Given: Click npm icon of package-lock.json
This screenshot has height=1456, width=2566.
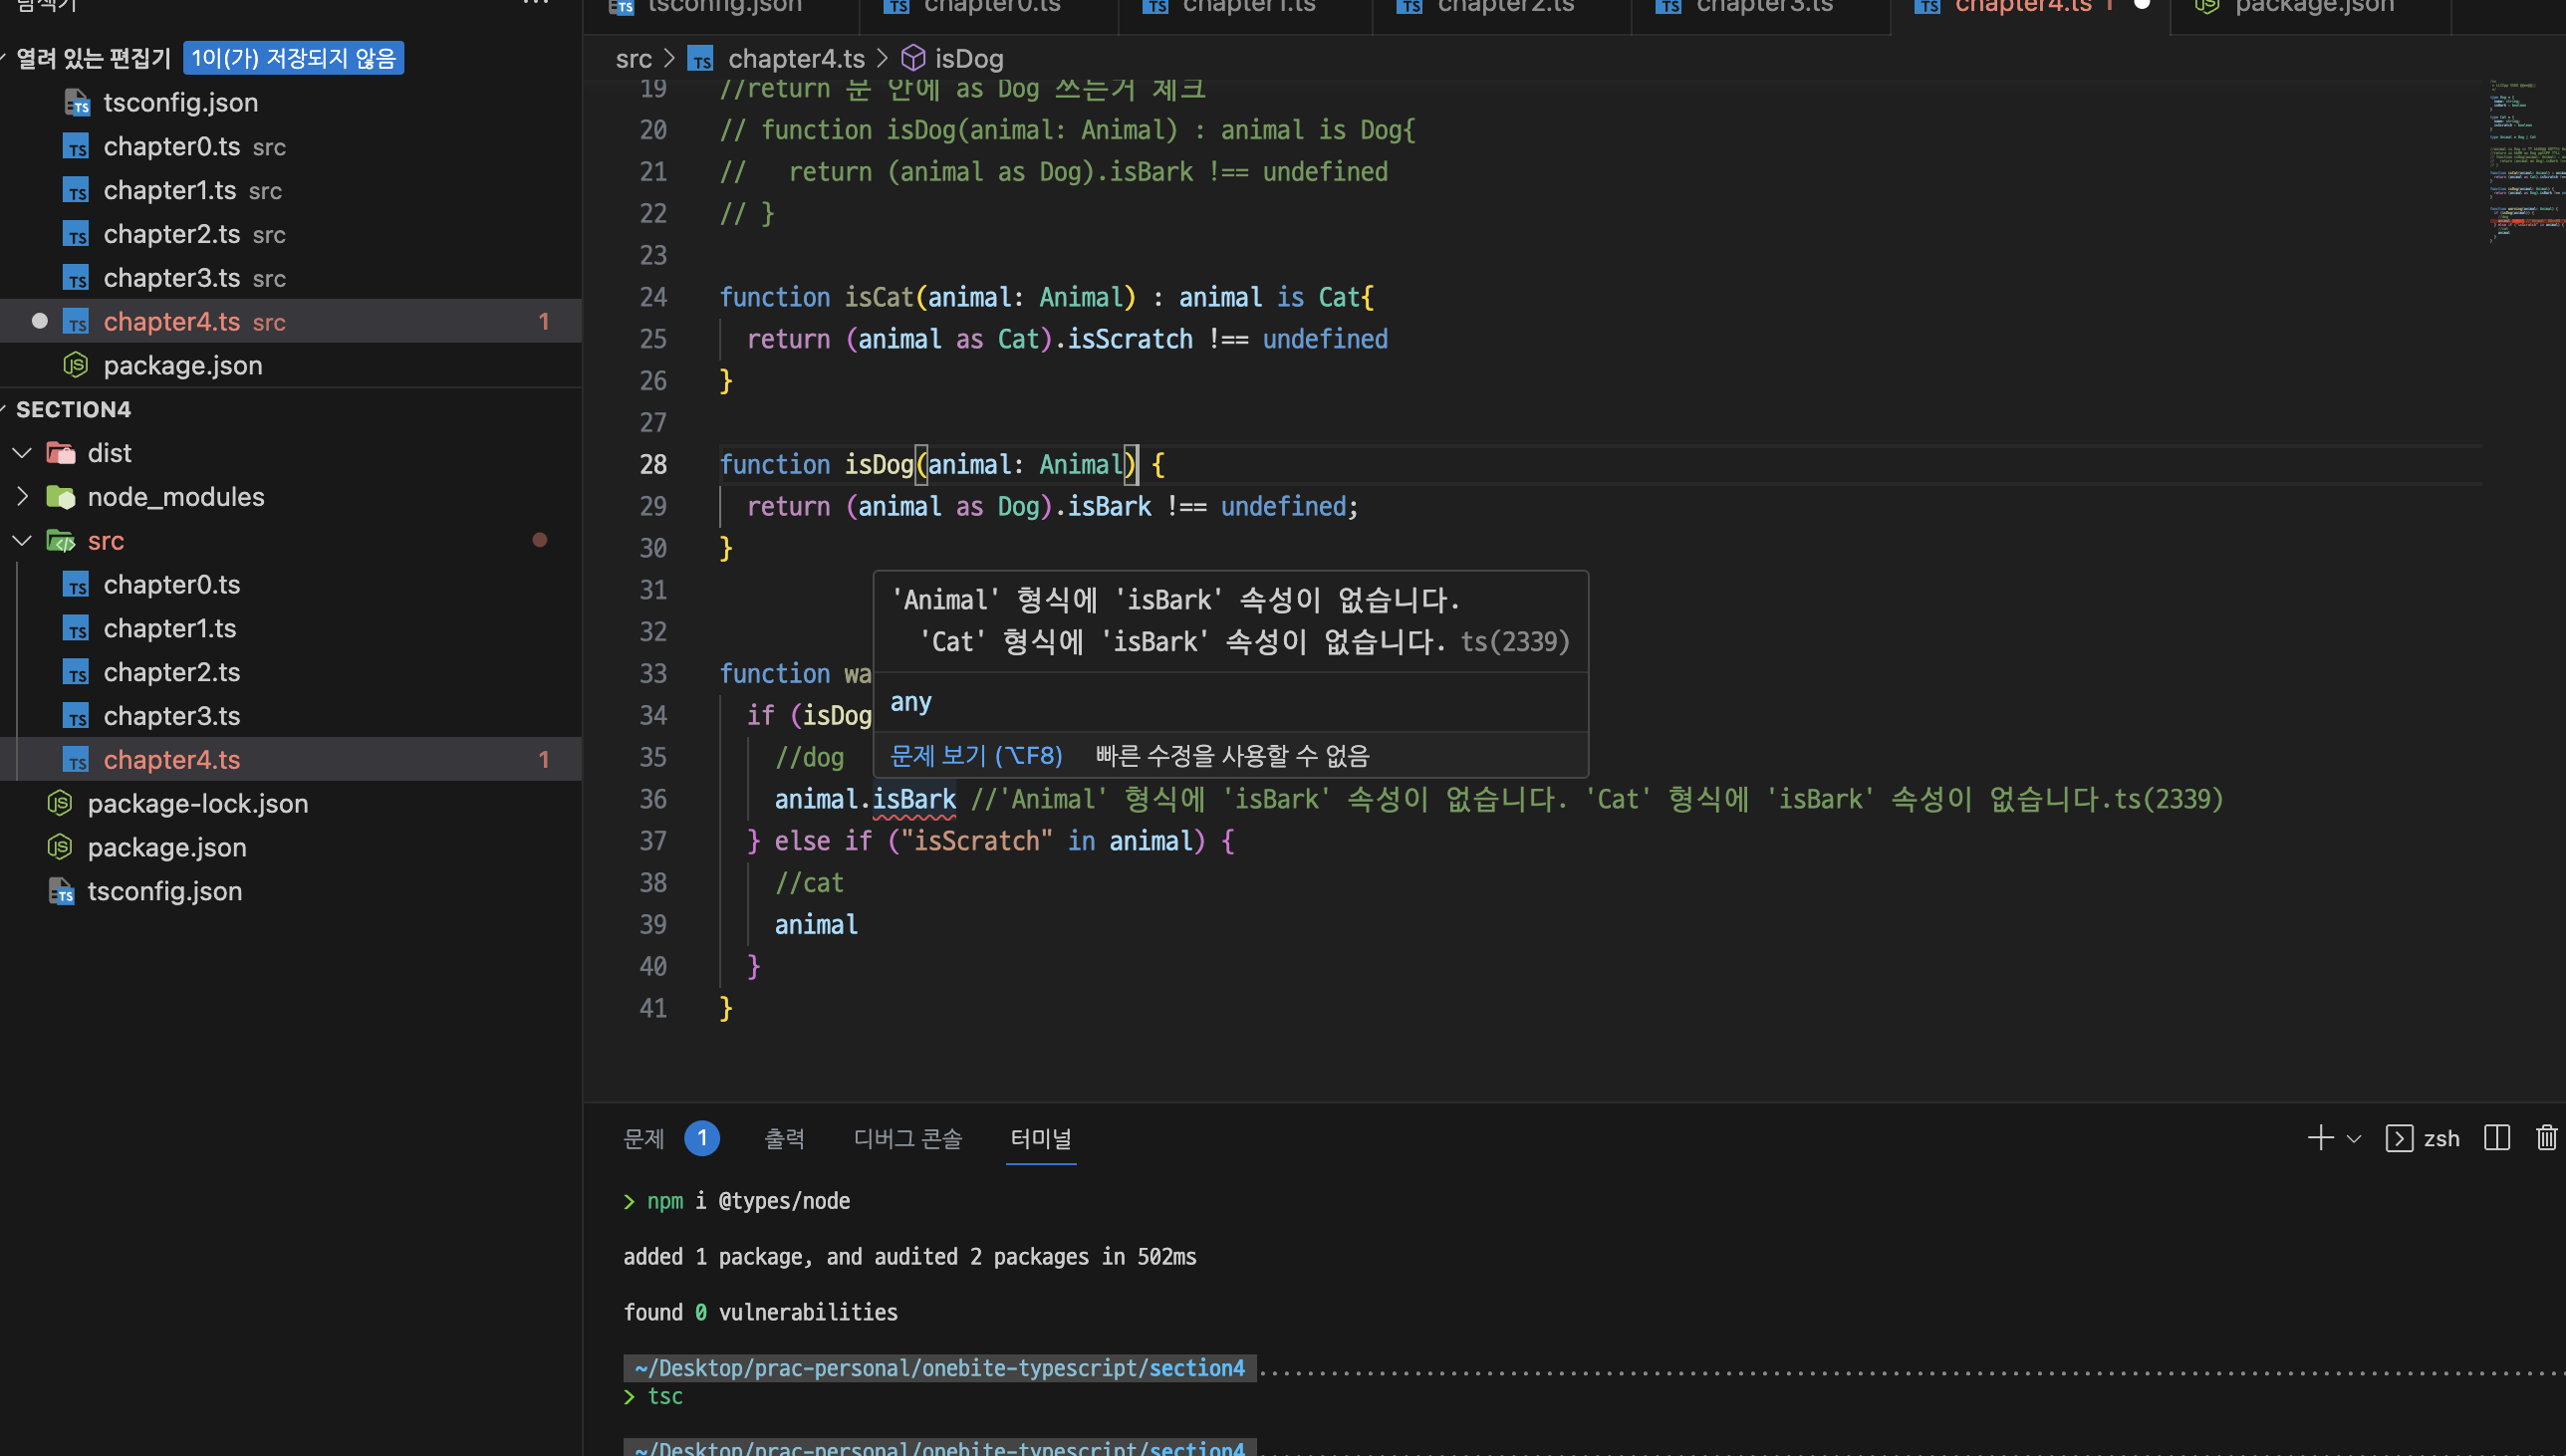Looking at the screenshot, I should pos(60,803).
